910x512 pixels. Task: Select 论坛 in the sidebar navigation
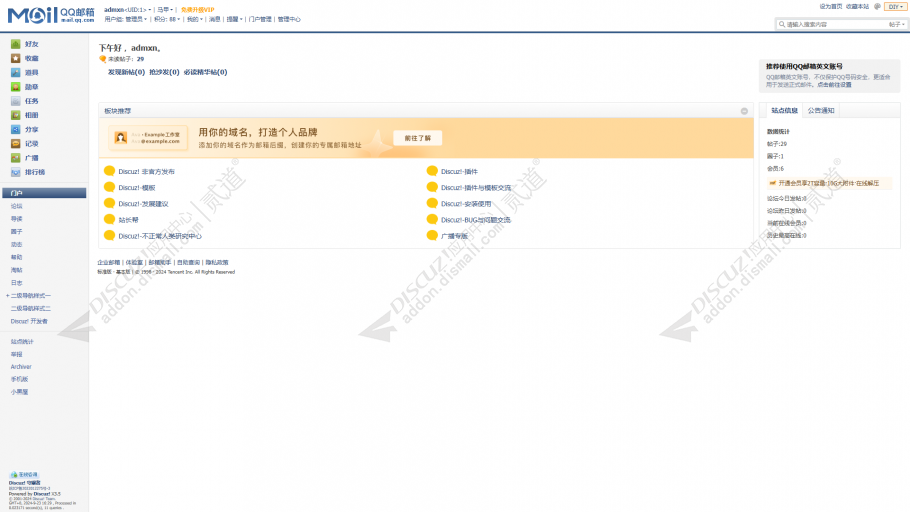coord(16,206)
